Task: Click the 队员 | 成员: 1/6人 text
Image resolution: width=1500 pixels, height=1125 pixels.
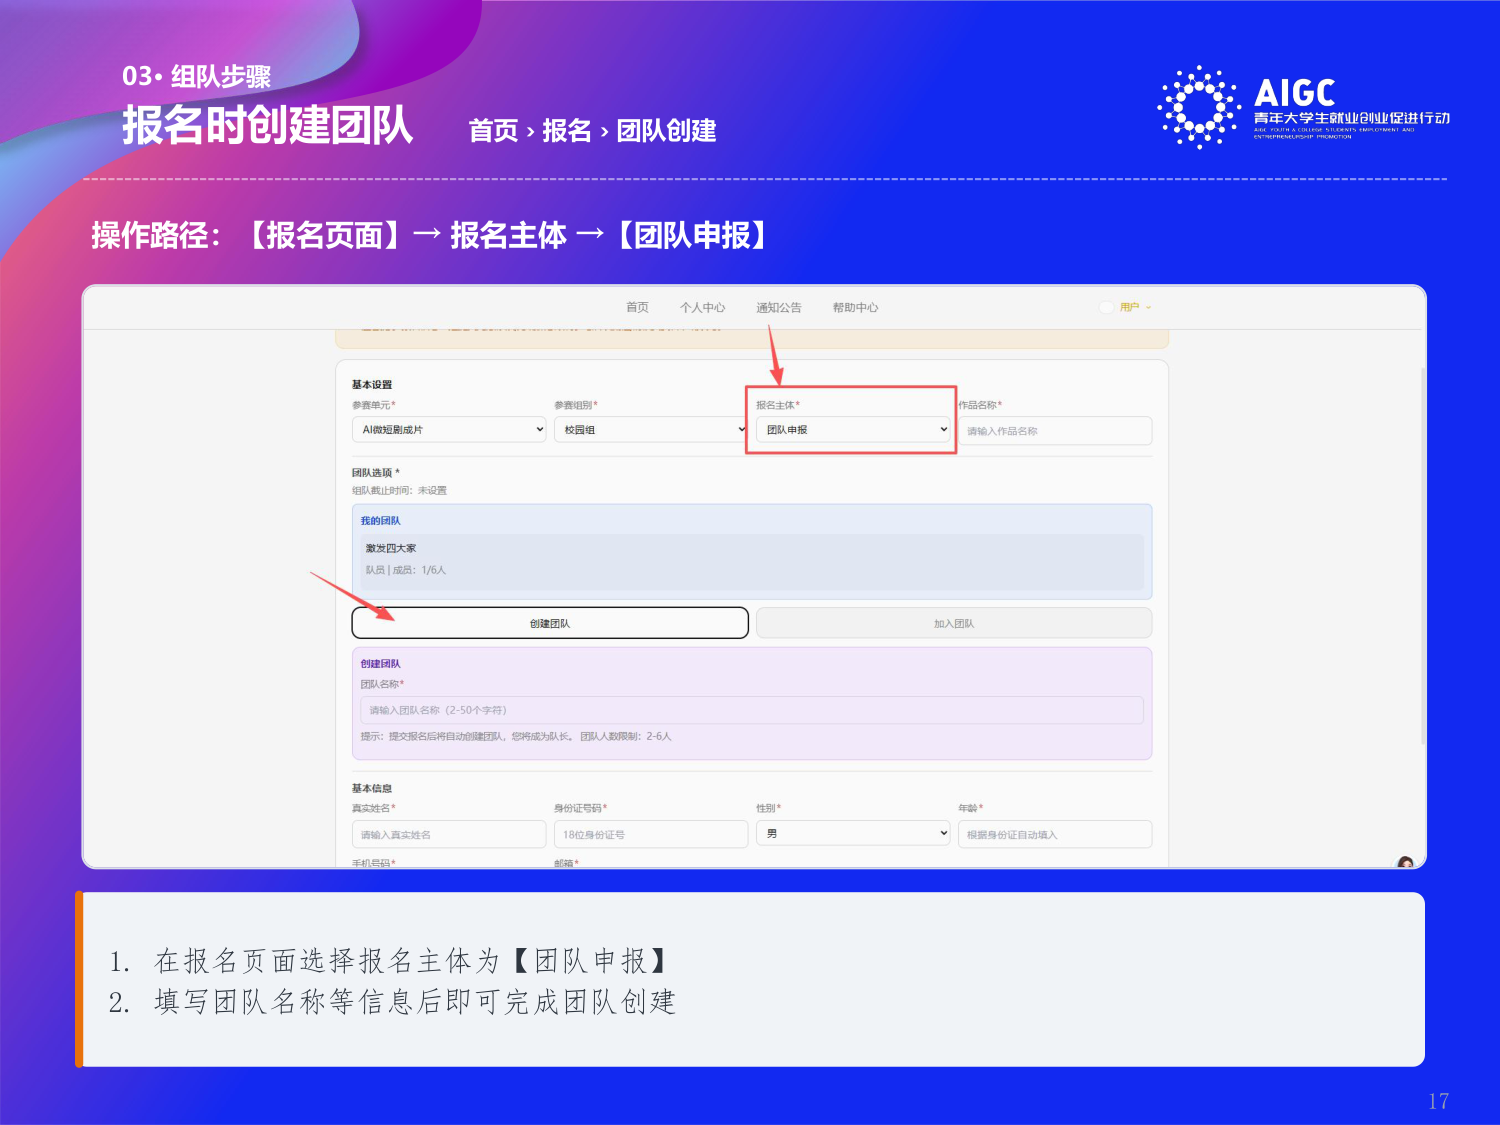Action: pyautogui.click(x=406, y=570)
